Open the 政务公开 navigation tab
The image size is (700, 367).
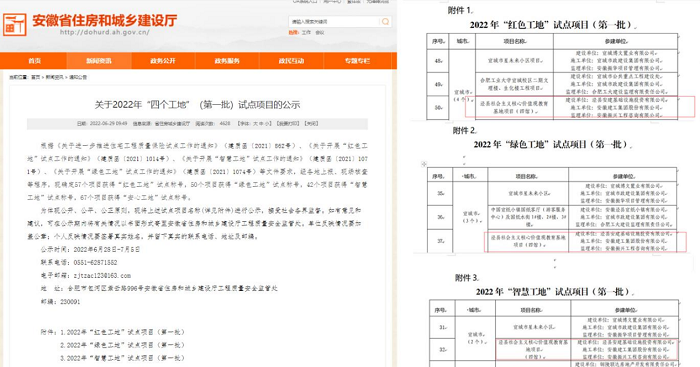click(x=163, y=61)
